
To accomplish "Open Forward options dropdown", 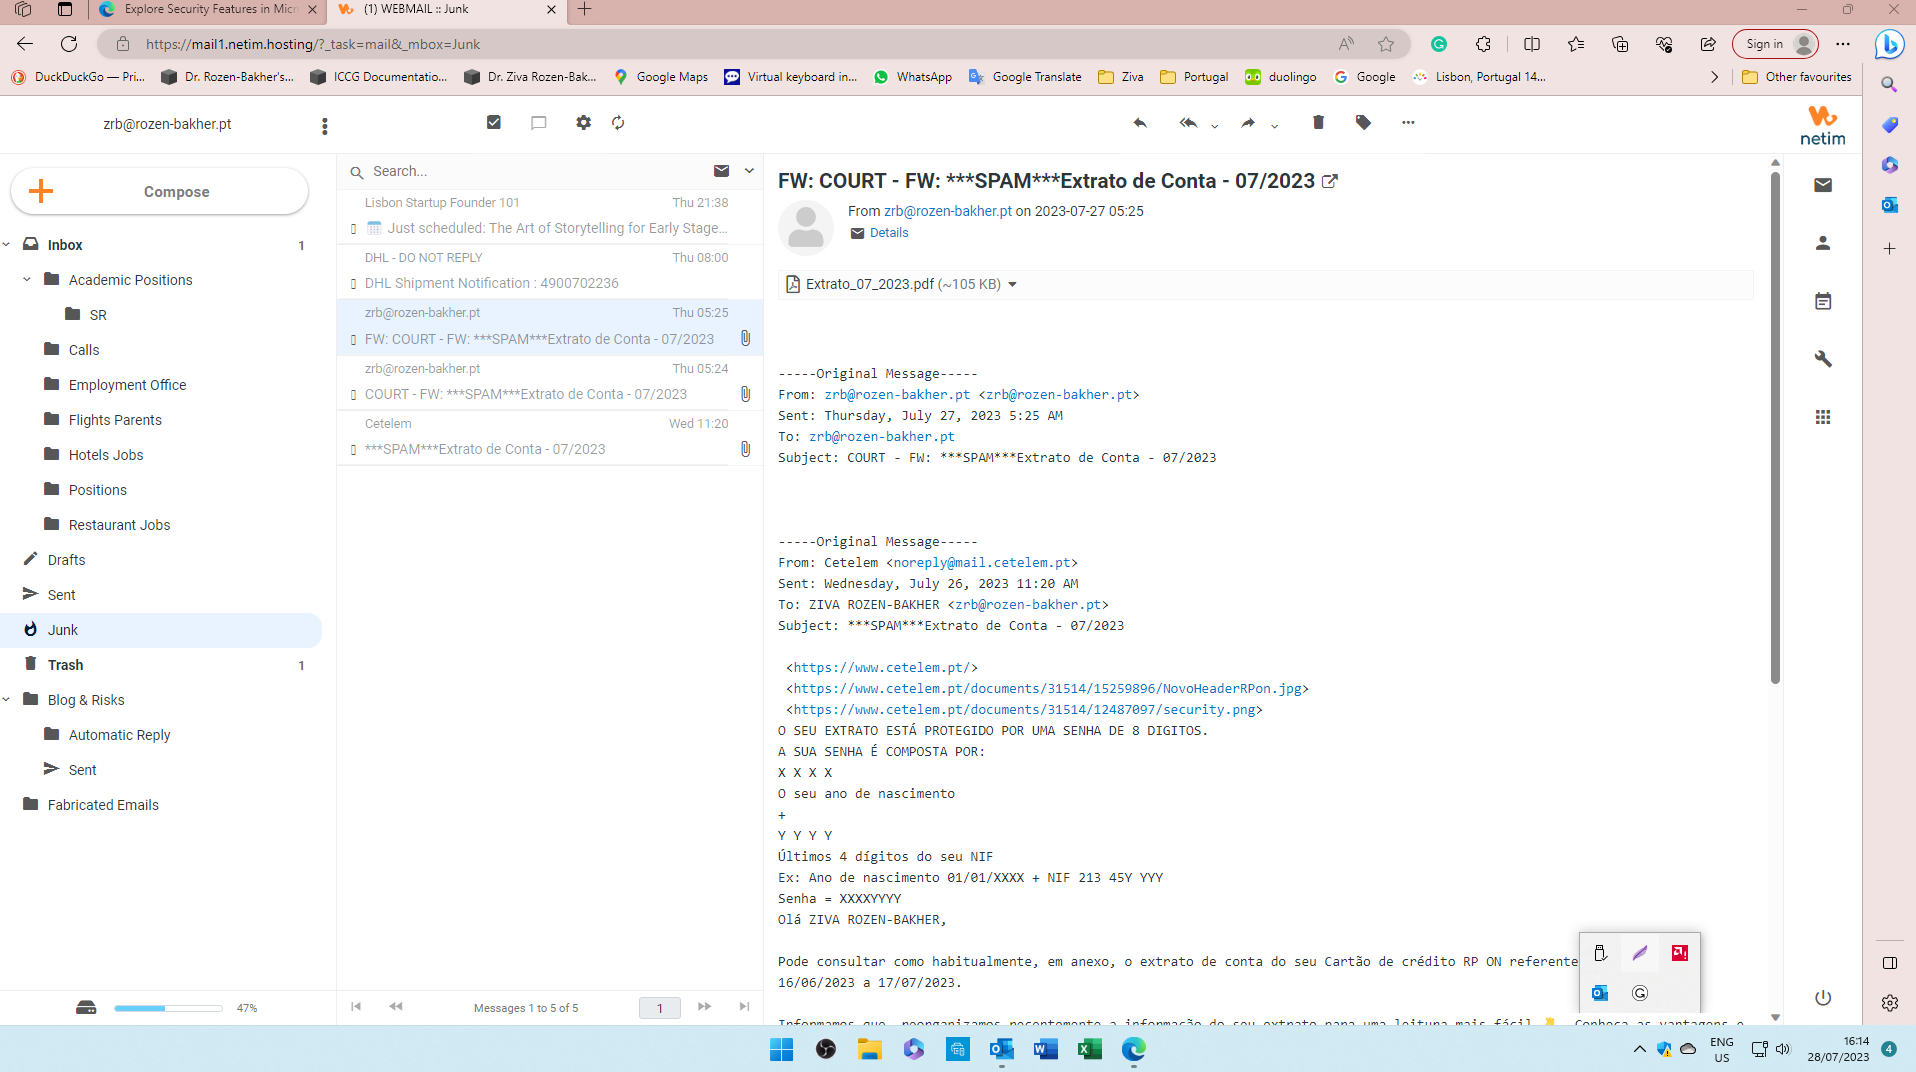I will (x=1275, y=126).
